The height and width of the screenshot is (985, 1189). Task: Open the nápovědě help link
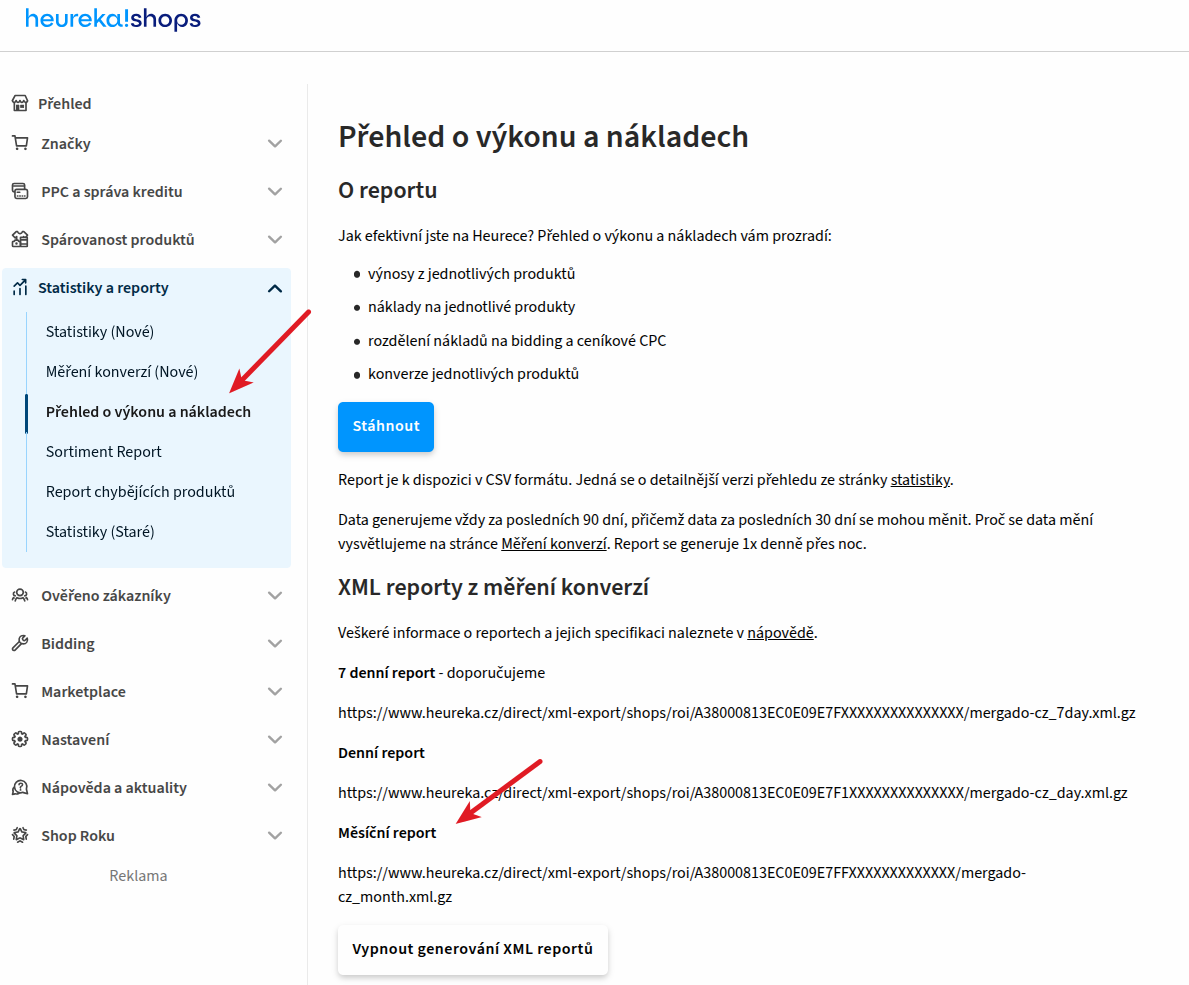pos(780,632)
